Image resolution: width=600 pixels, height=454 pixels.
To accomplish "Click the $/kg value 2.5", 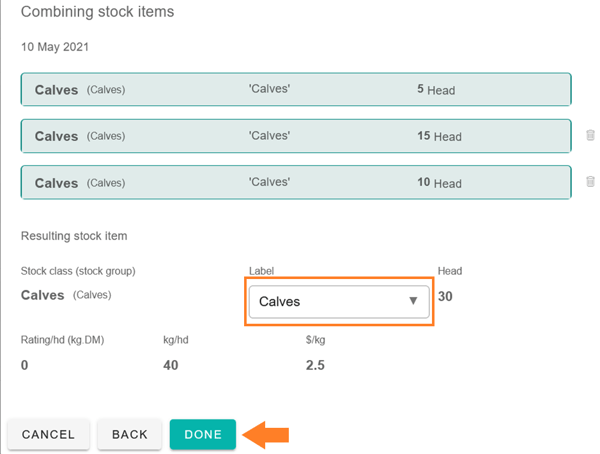I will [315, 365].
